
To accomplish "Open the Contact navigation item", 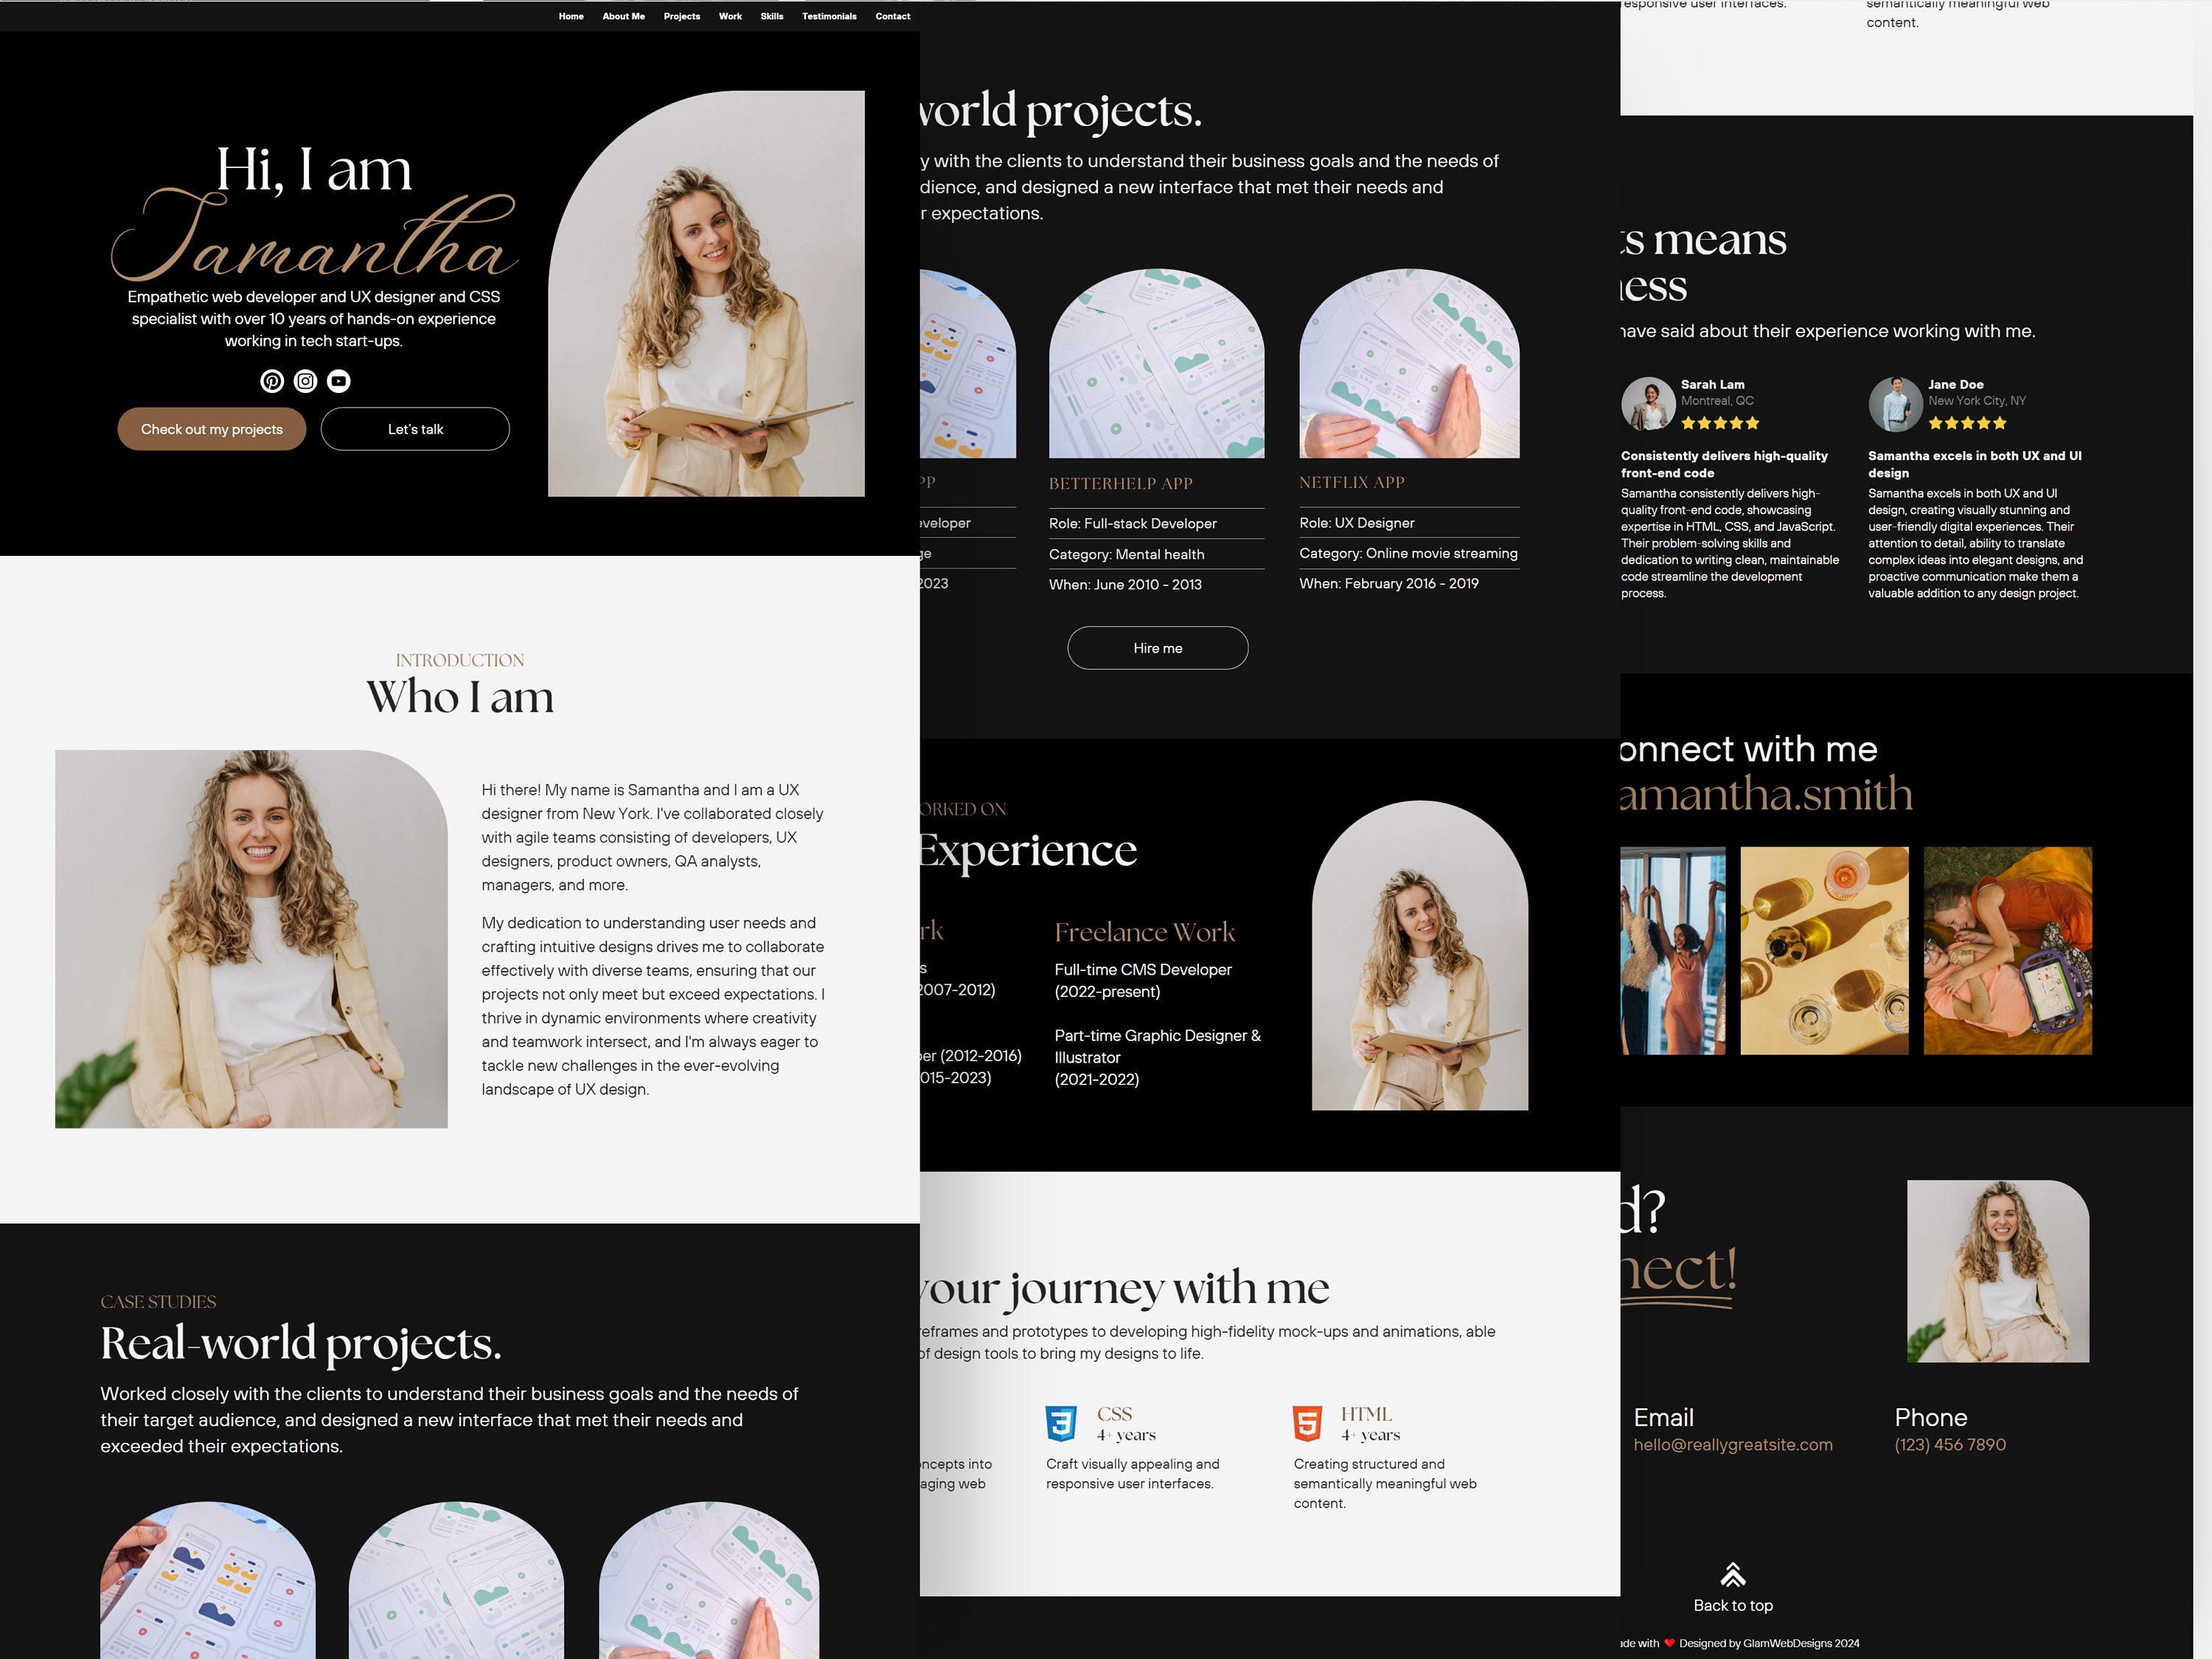I will pyautogui.click(x=893, y=16).
